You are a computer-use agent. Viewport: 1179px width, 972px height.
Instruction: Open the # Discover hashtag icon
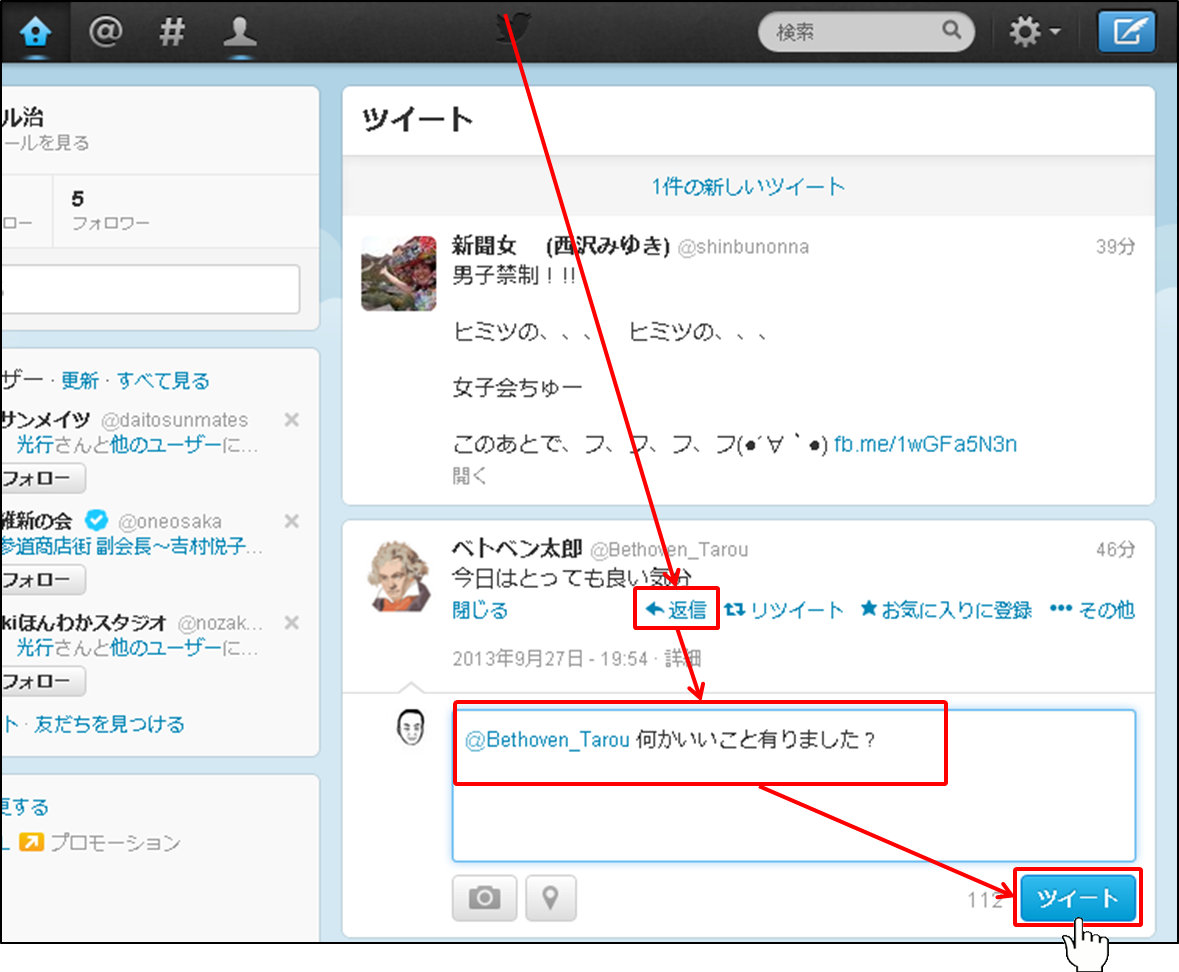coord(172,32)
